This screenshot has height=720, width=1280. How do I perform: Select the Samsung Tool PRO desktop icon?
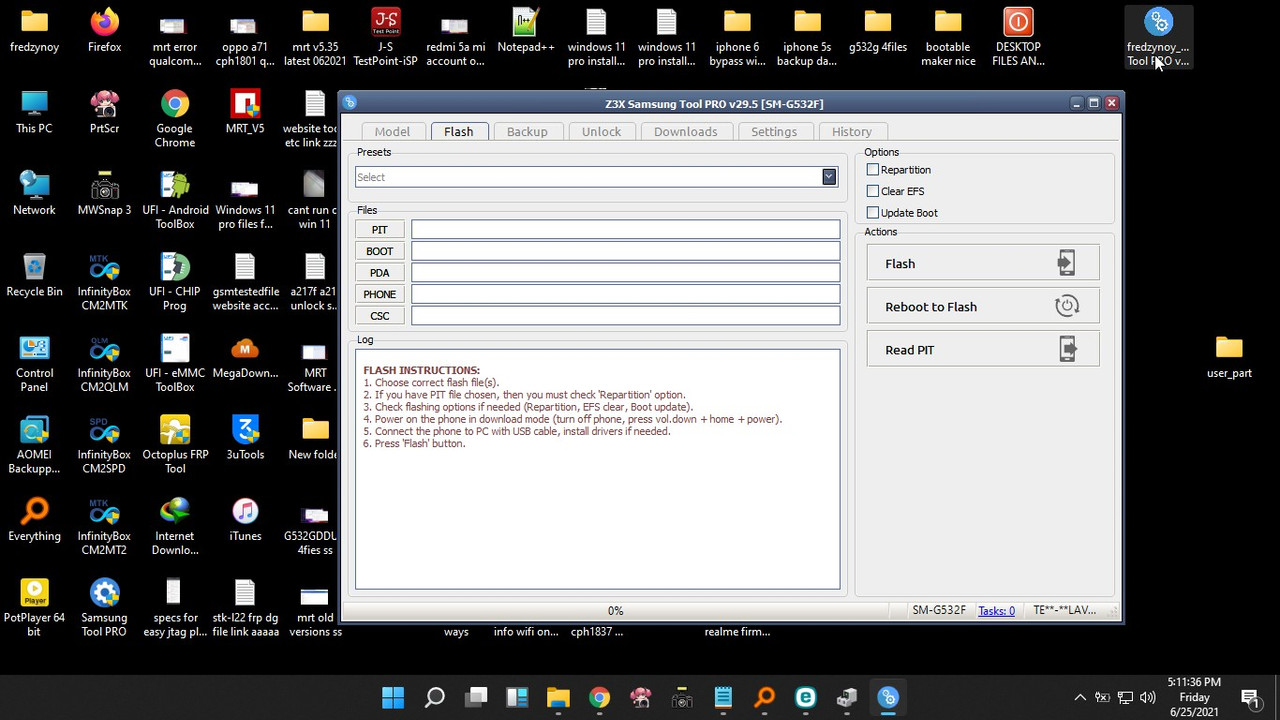[x=104, y=608]
